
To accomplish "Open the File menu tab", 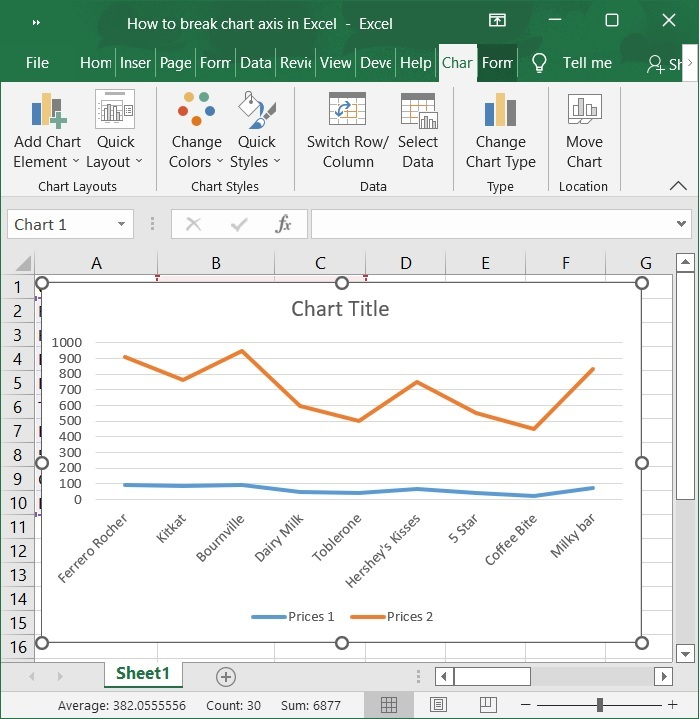I will 37,63.
